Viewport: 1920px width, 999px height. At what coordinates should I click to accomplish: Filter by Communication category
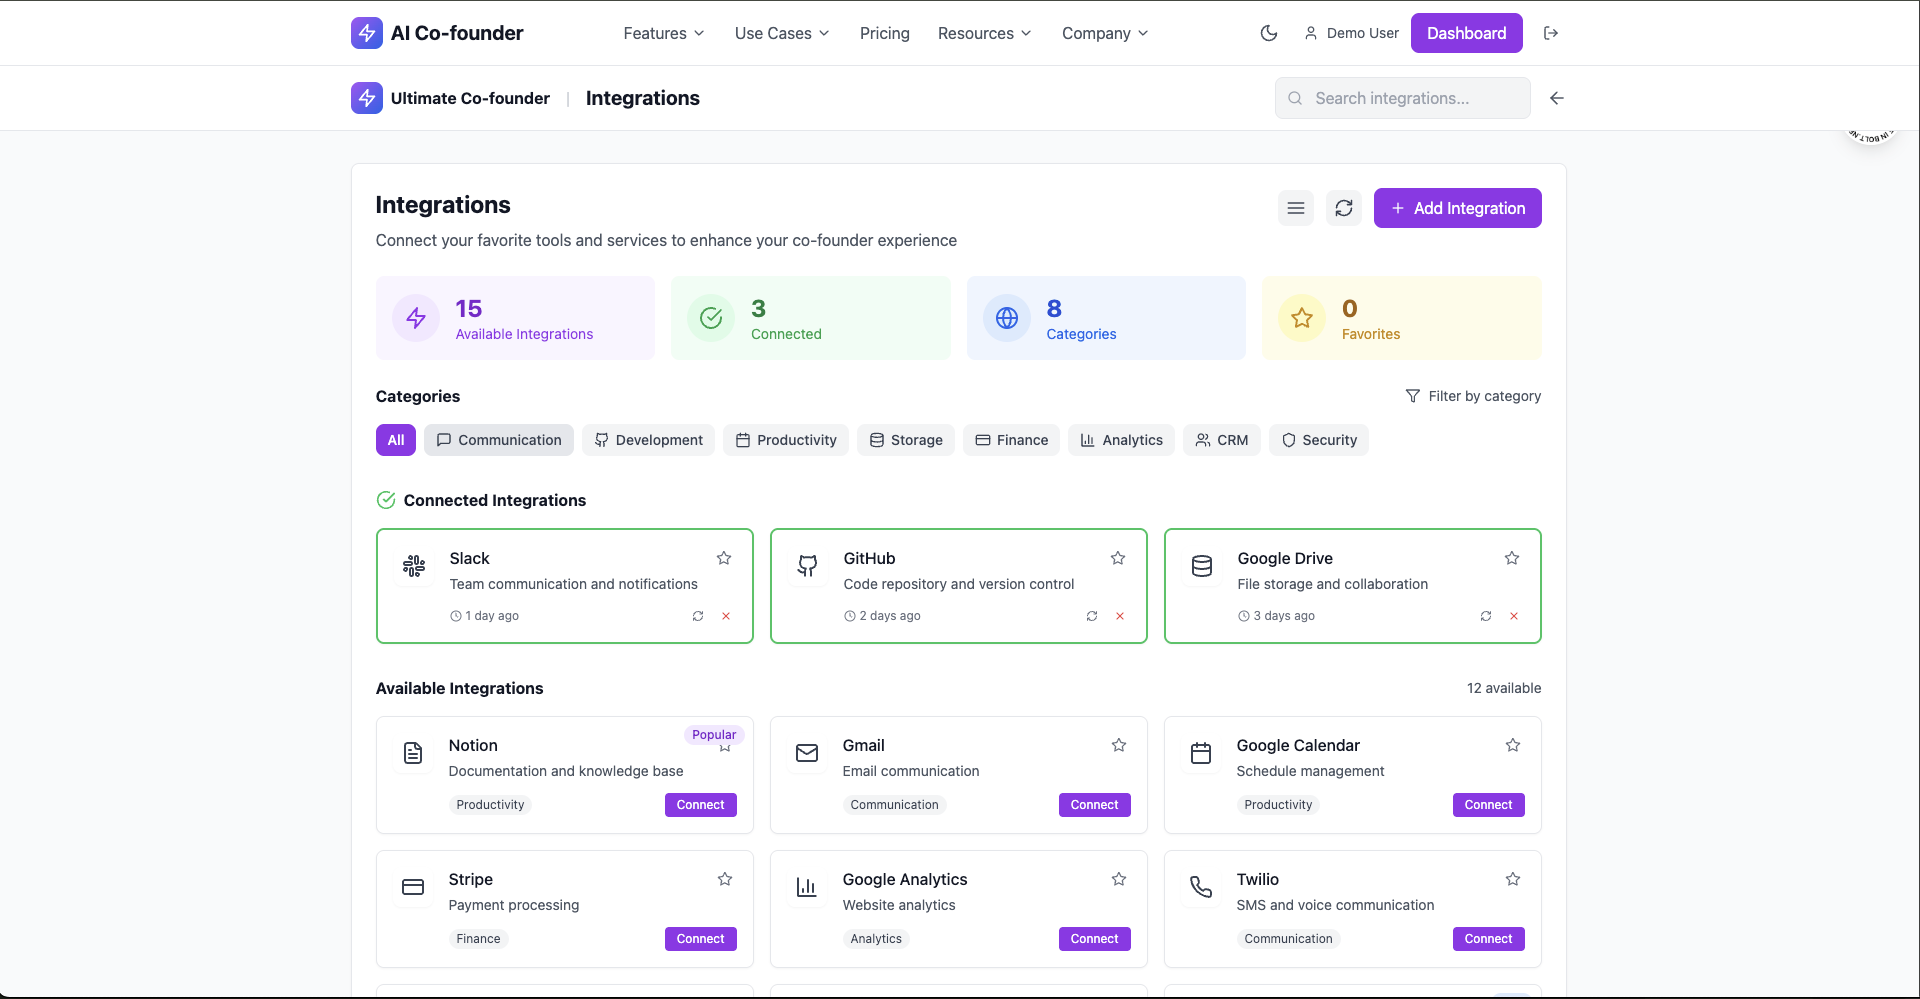(x=499, y=440)
